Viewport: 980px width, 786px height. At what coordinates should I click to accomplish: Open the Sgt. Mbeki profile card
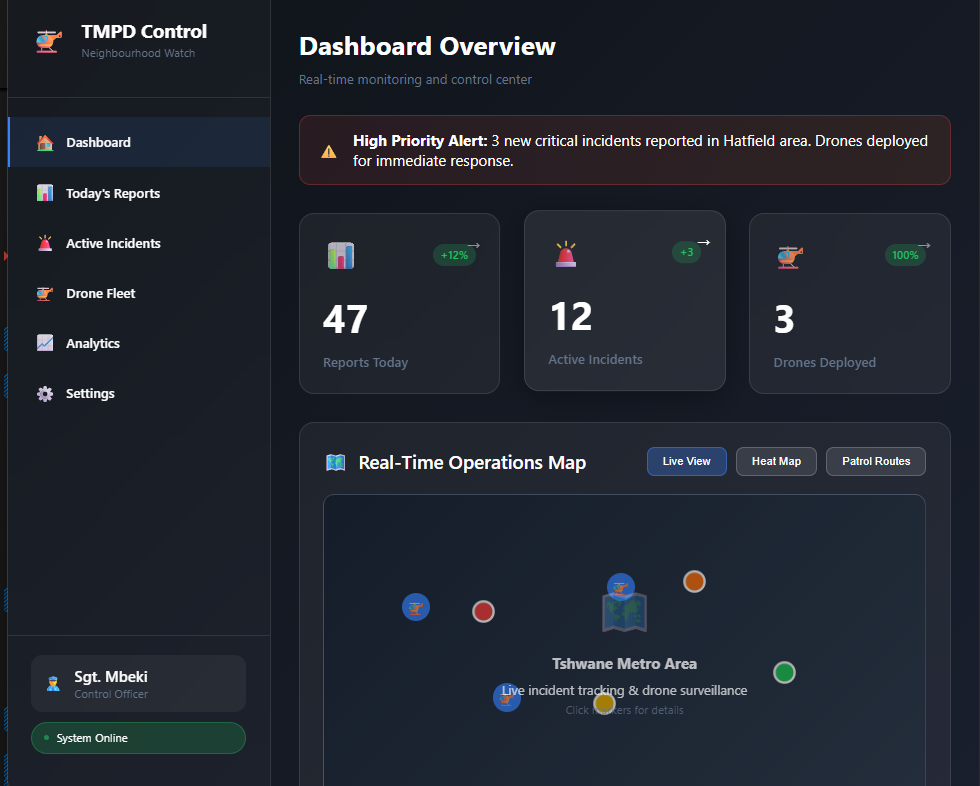click(138, 683)
